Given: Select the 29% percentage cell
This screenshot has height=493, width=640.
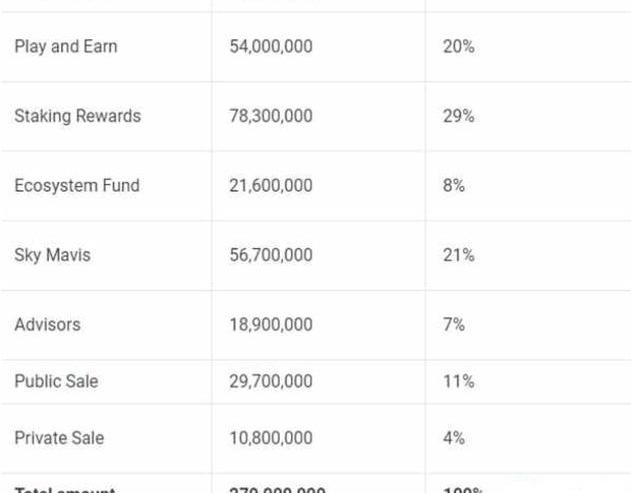Looking at the screenshot, I should tap(458, 116).
